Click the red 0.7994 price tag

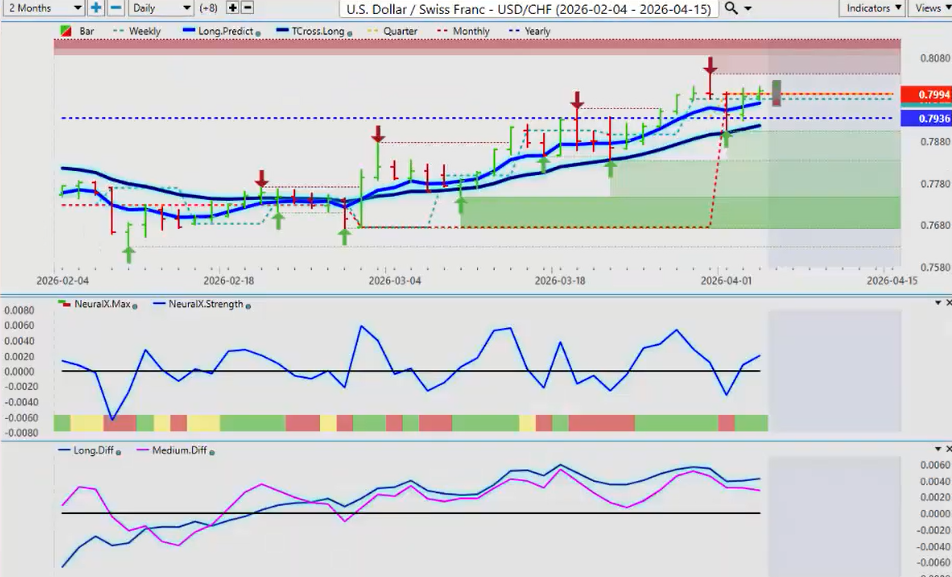926,95
